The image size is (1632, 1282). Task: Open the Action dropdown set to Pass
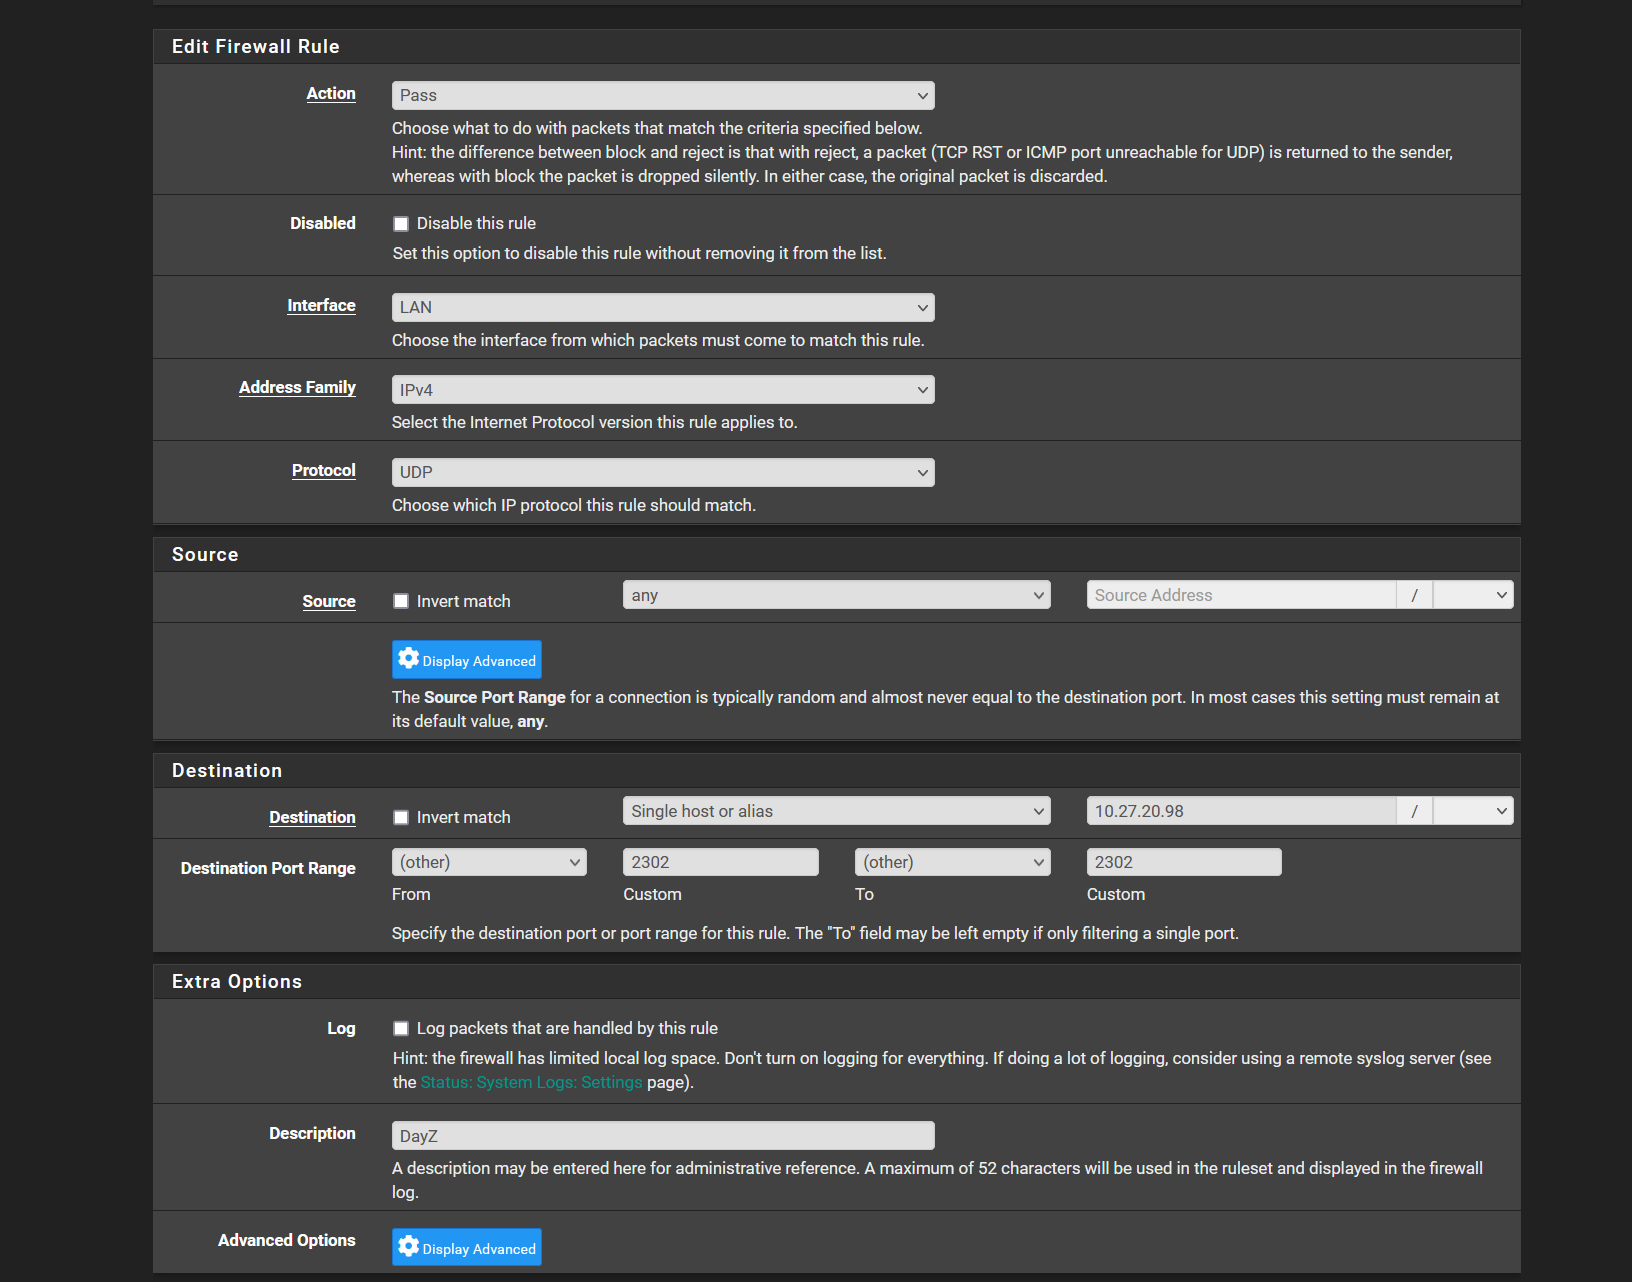coord(663,95)
